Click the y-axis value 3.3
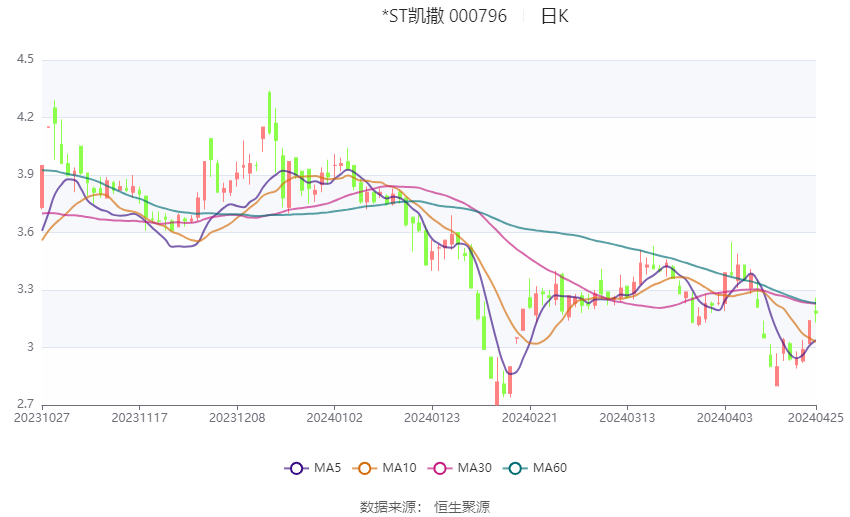This screenshot has width=850, height=517. [x=25, y=289]
